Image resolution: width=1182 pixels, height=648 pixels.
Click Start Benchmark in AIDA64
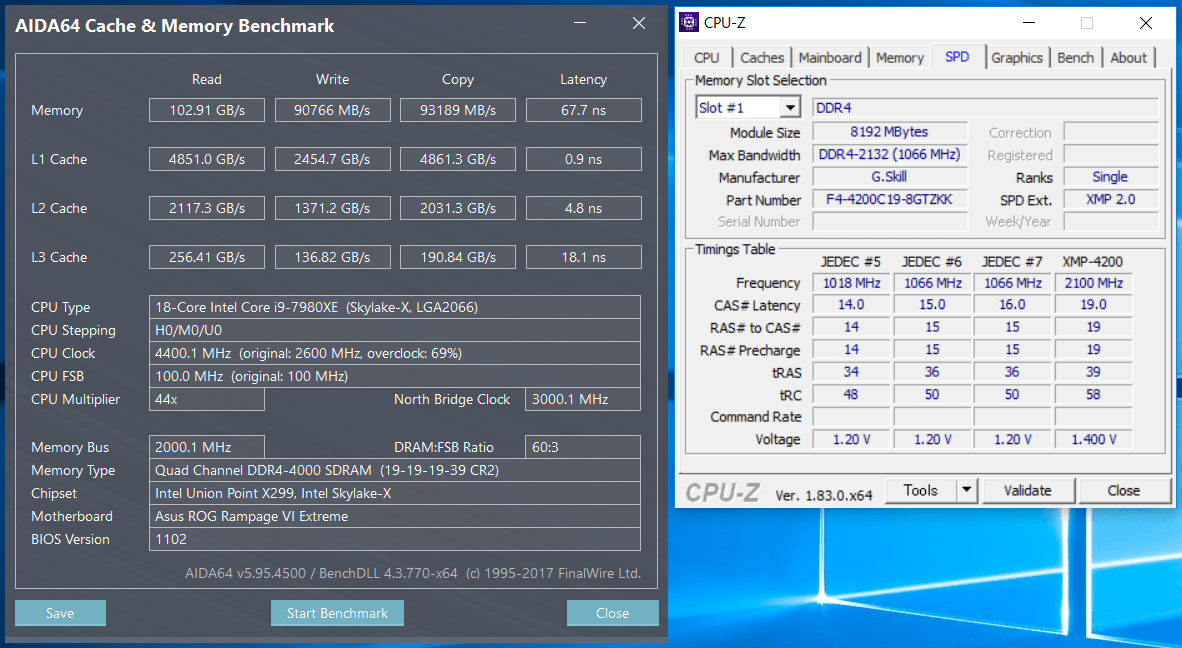pyautogui.click(x=337, y=613)
